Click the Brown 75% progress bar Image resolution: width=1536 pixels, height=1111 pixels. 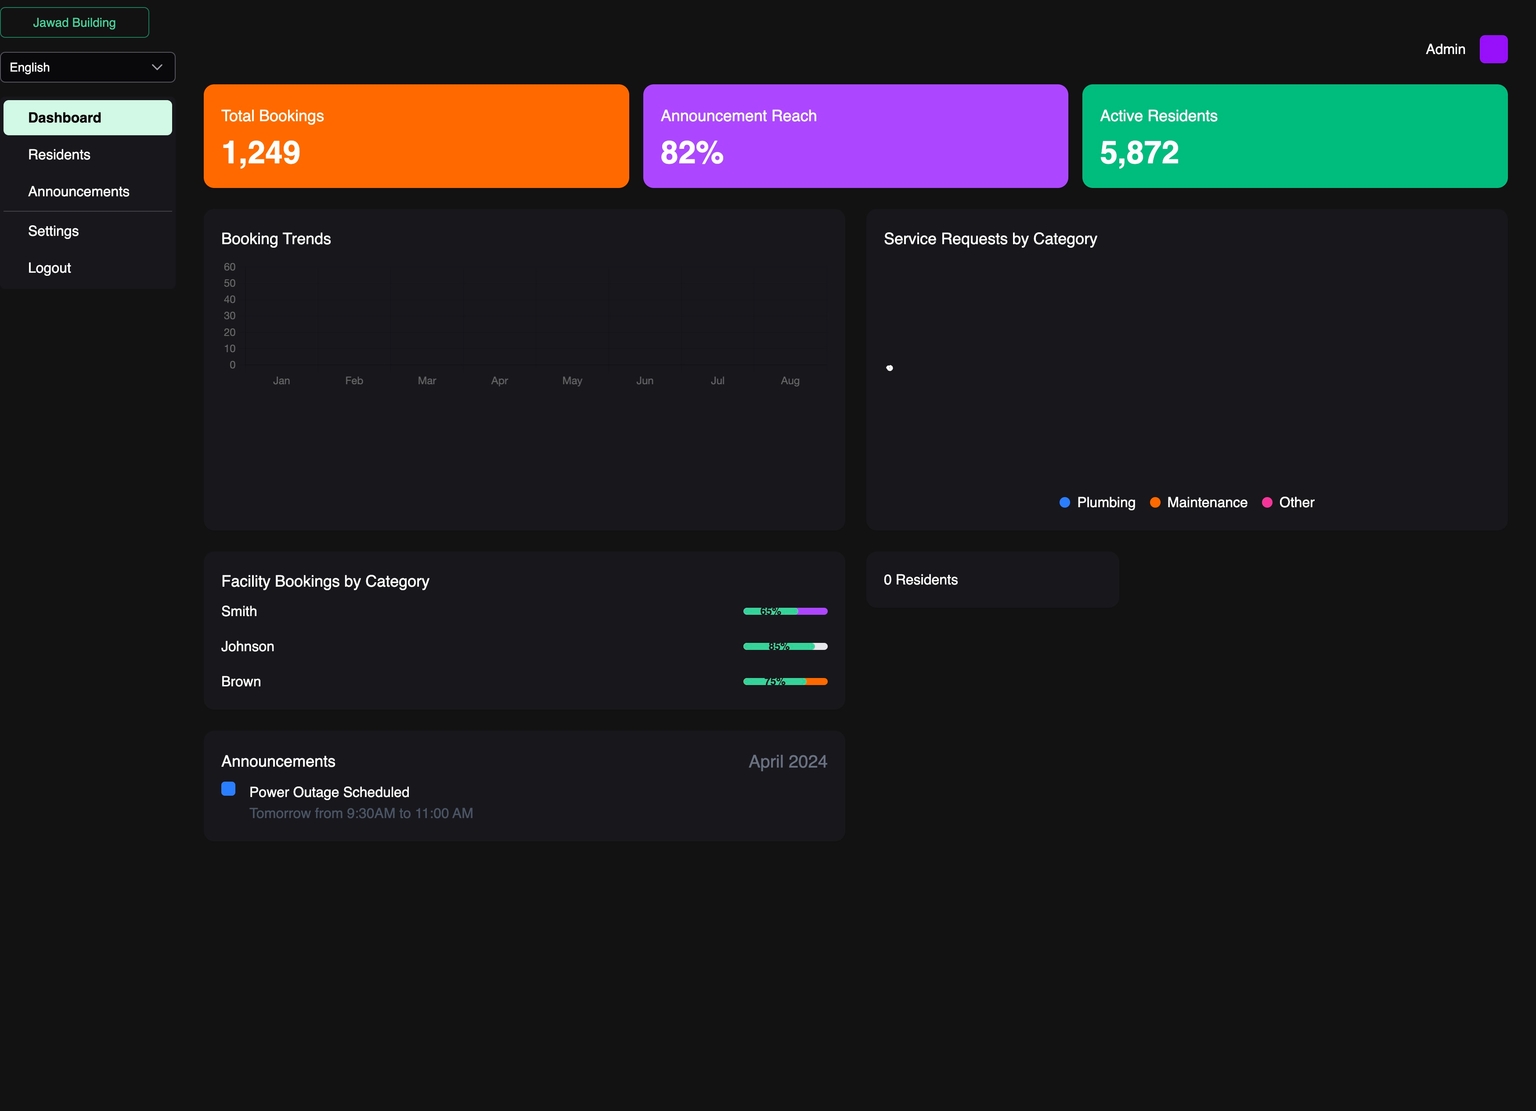tap(785, 682)
